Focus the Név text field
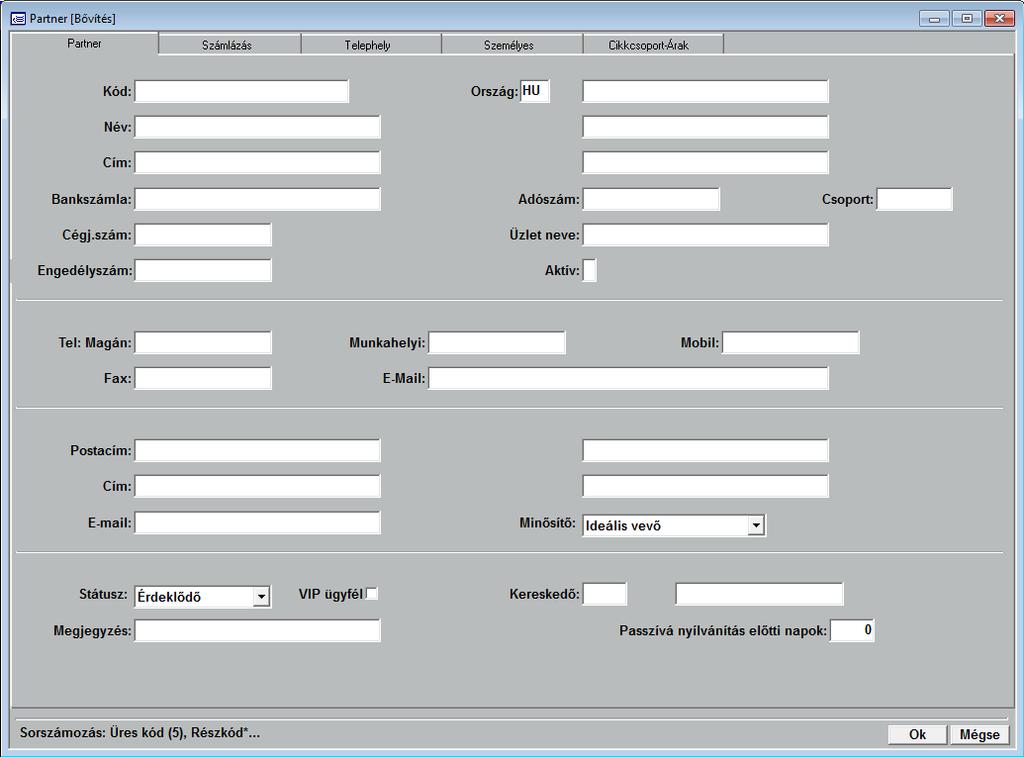Screen dimensions: 1024x757 pyautogui.click(x=257, y=127)
